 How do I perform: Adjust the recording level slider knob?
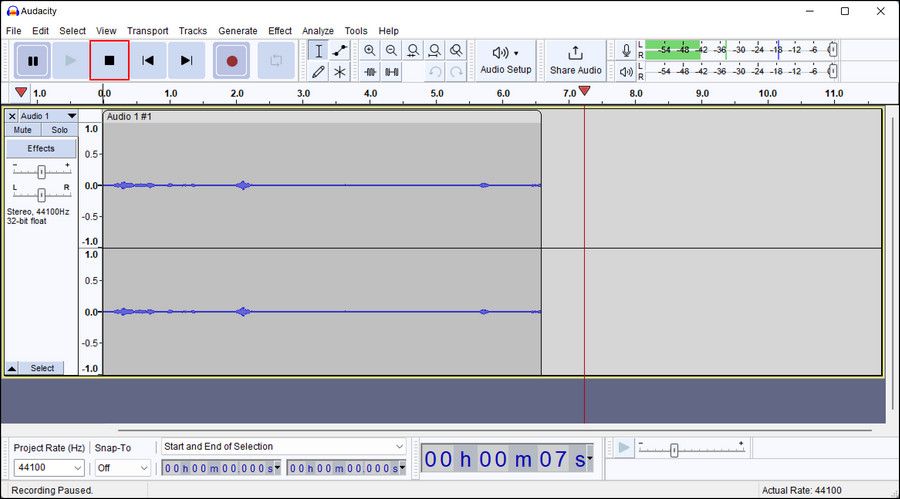coord(832,50)
